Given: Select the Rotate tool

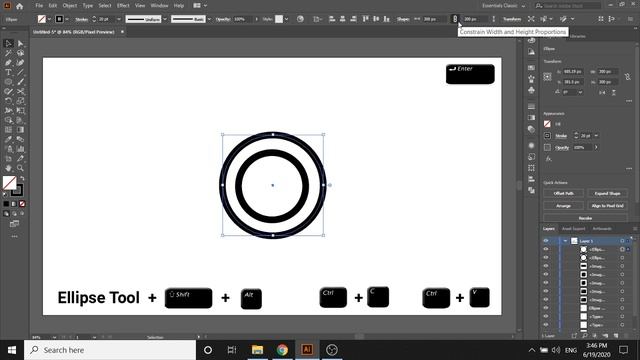Looking at the screenshot, I should pyautogui.click(x=8, y=101).
